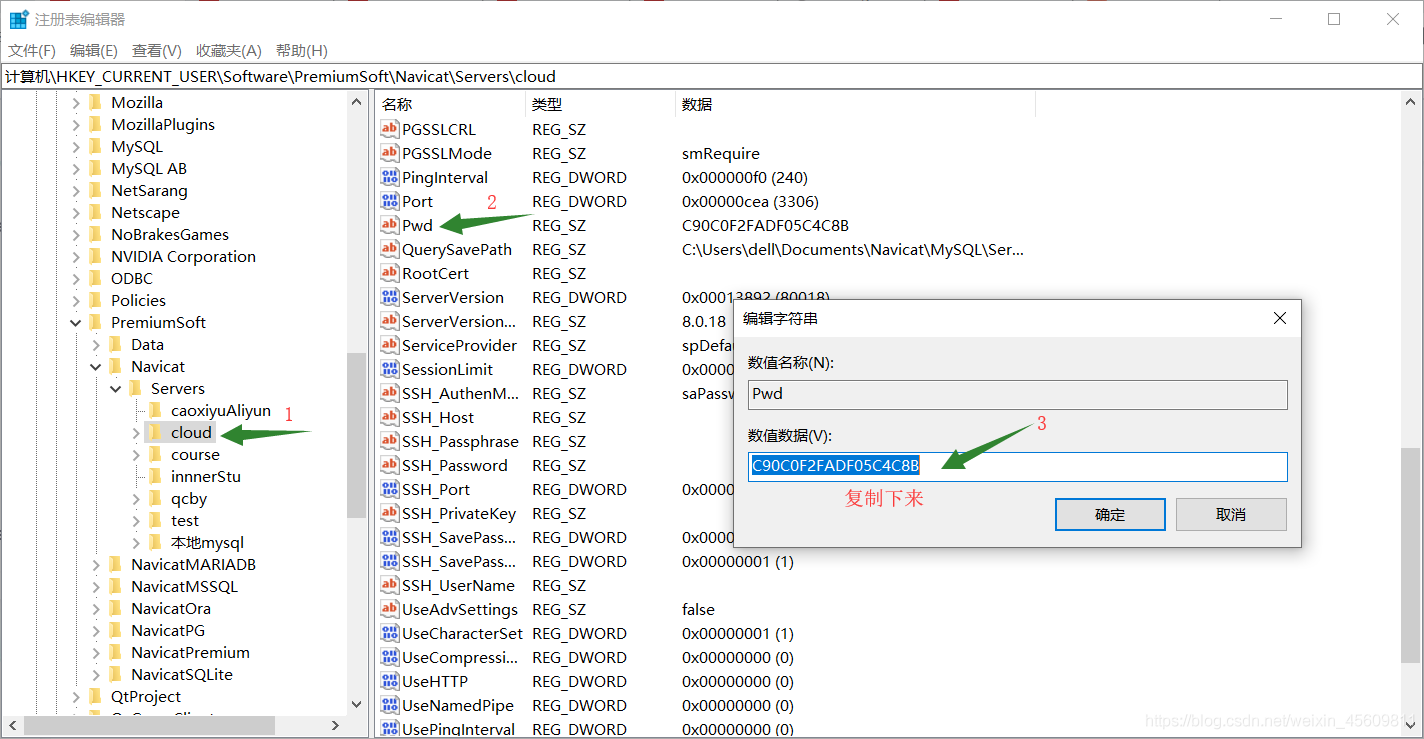Image resolution: width=1424 pixels, height=739 pixels.
Task: Click the Pwd string value icon
Action: (390, 225)
